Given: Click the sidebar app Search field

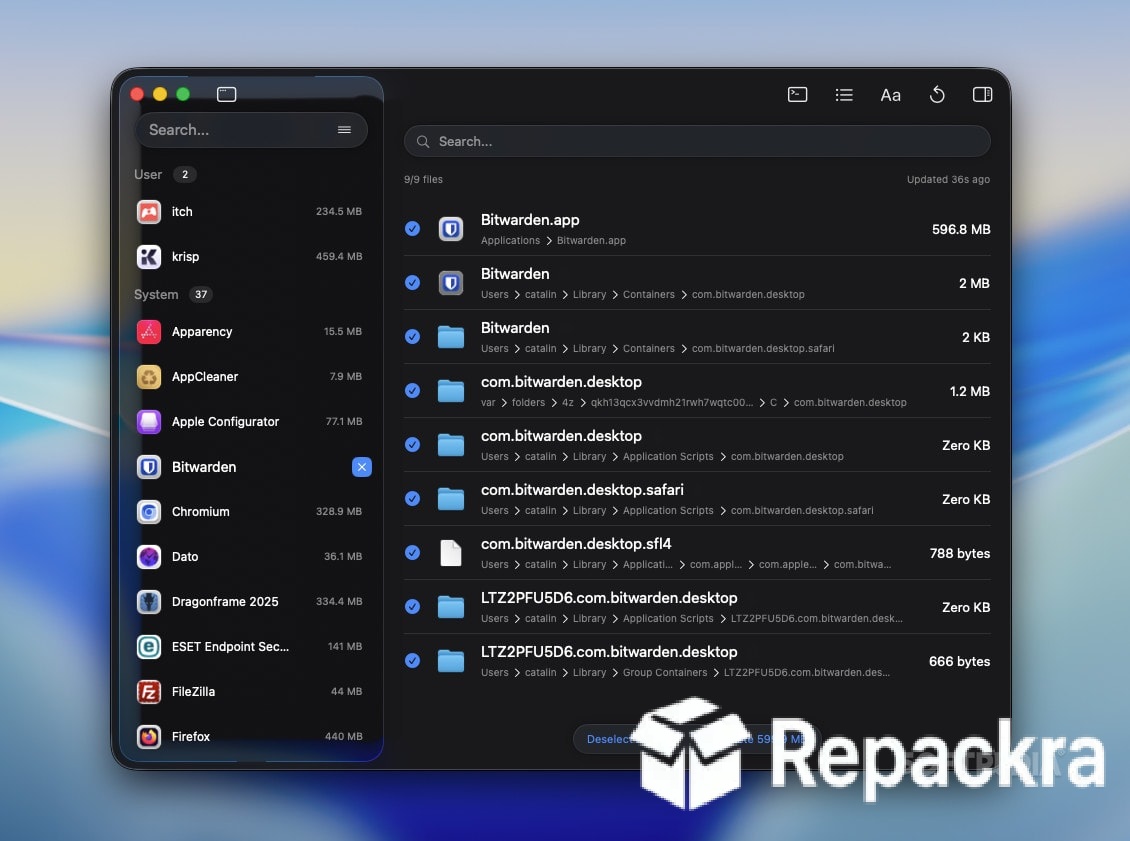Looking at the screenshot, I should (x=252, y=130).
